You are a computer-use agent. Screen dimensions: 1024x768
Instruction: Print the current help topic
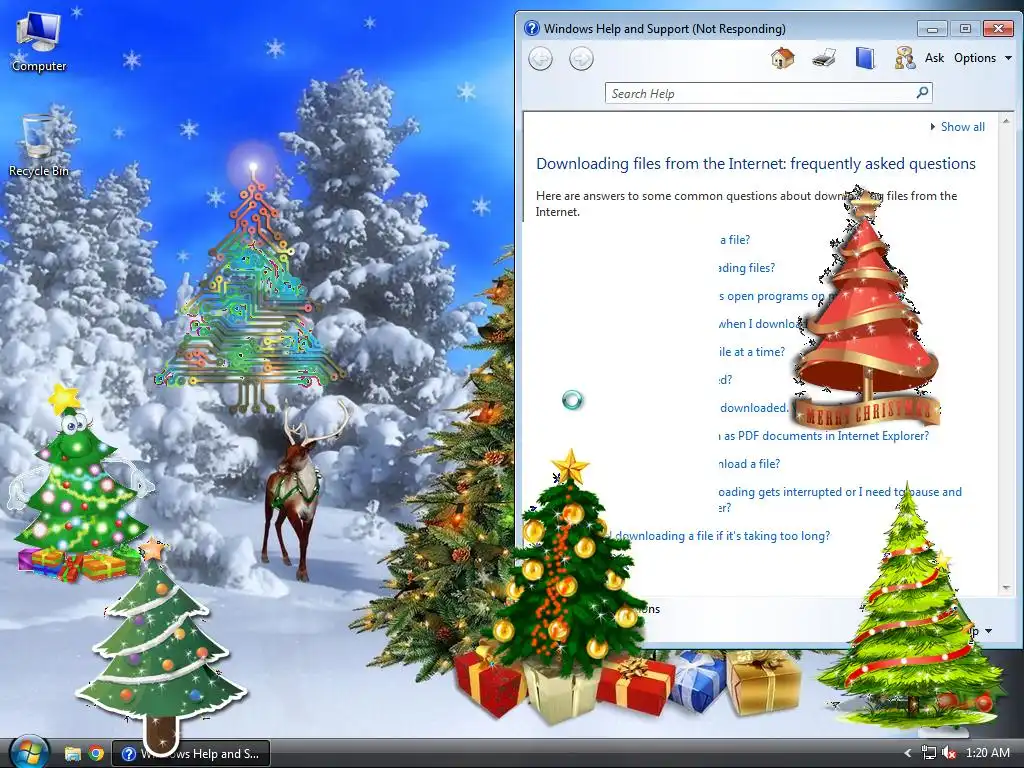pos(824,58)
